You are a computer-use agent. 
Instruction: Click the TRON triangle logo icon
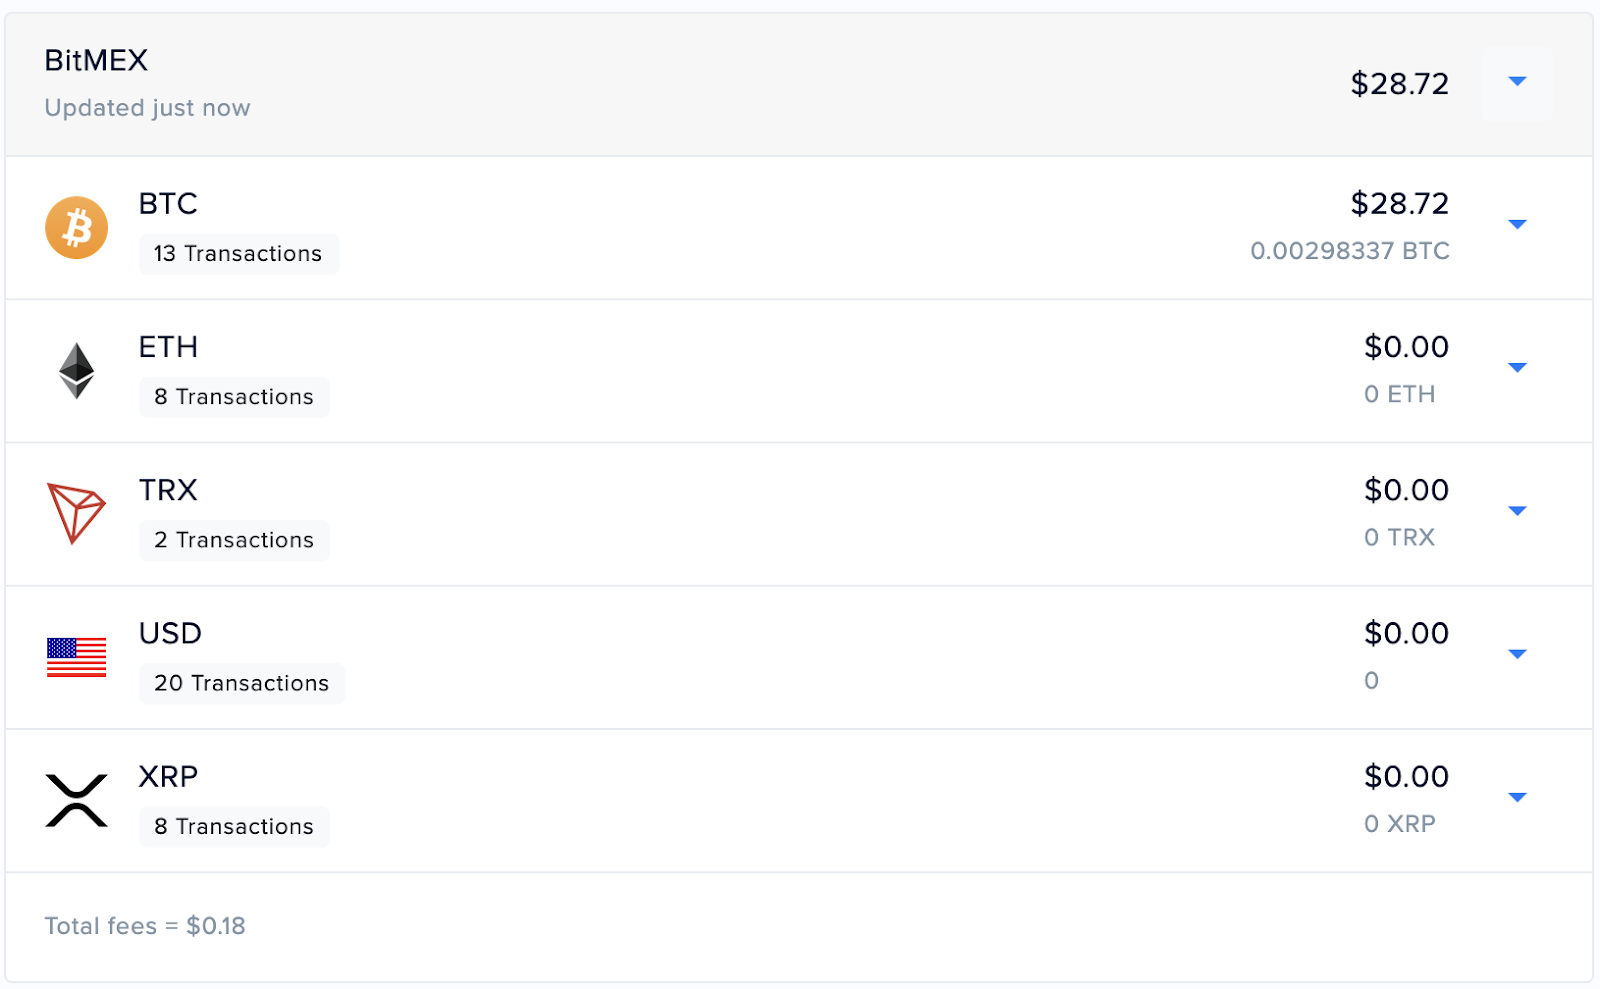tap(76, 514)
